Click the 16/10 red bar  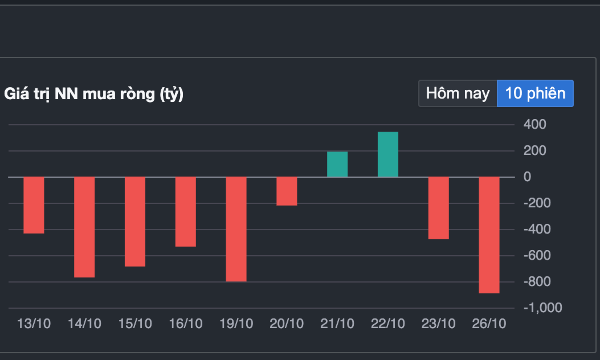[186, 212]
